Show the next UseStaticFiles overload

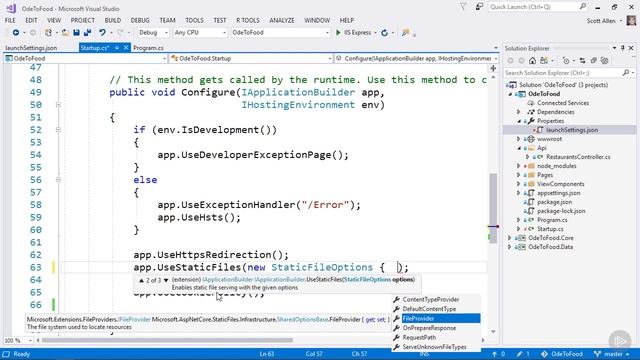point(166,280)
